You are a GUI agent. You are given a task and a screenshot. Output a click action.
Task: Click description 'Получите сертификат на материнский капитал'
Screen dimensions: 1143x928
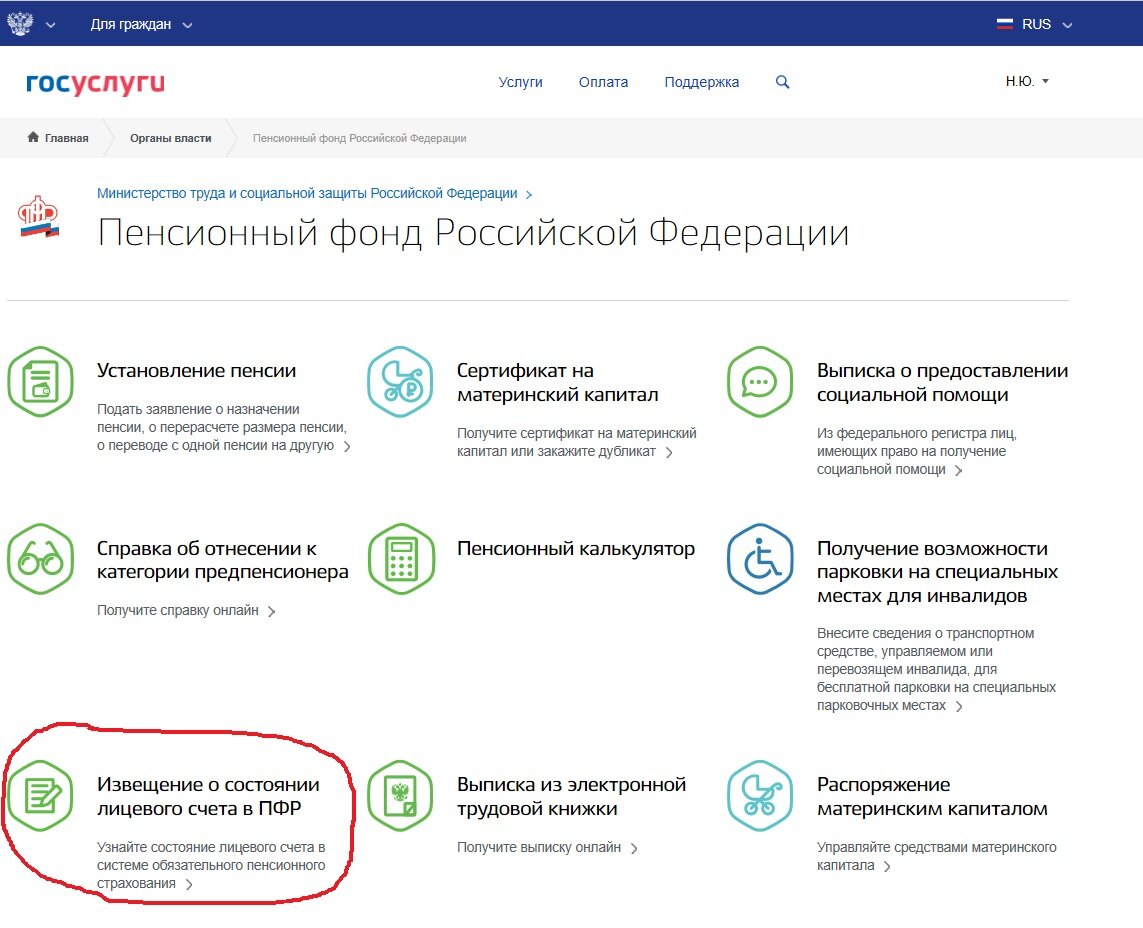tap(576, 442)
